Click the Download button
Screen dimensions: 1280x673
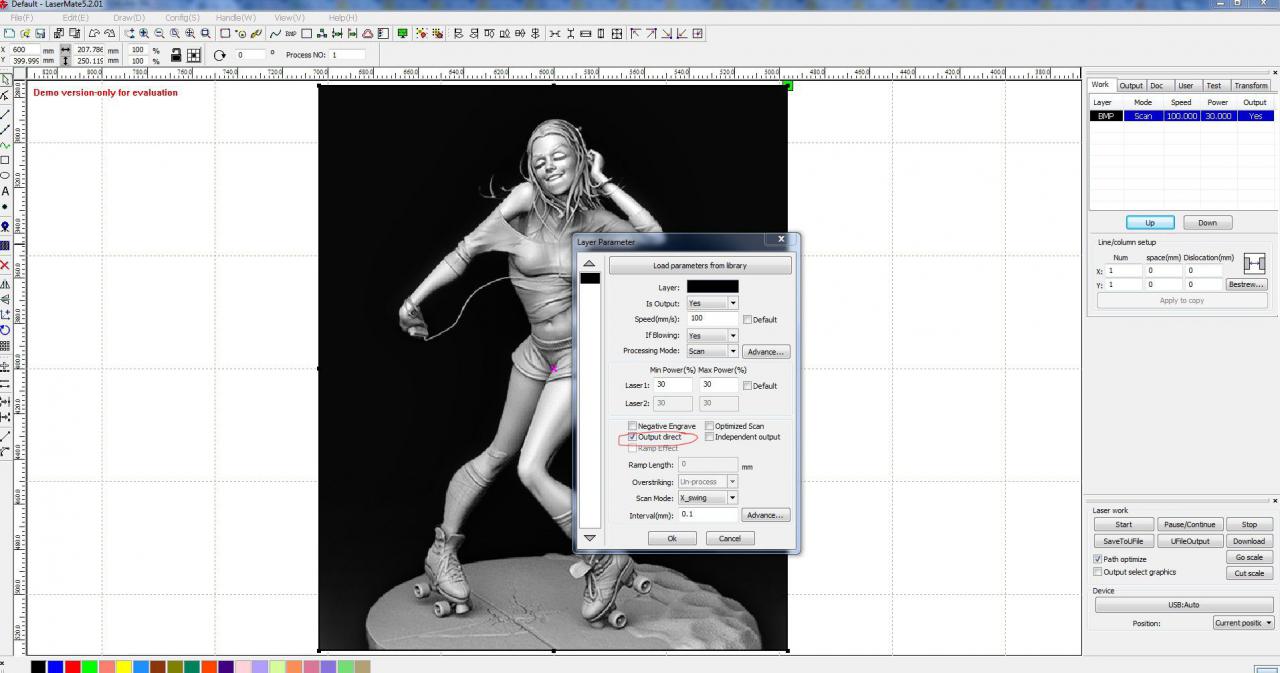click(x=1249, y=541)
